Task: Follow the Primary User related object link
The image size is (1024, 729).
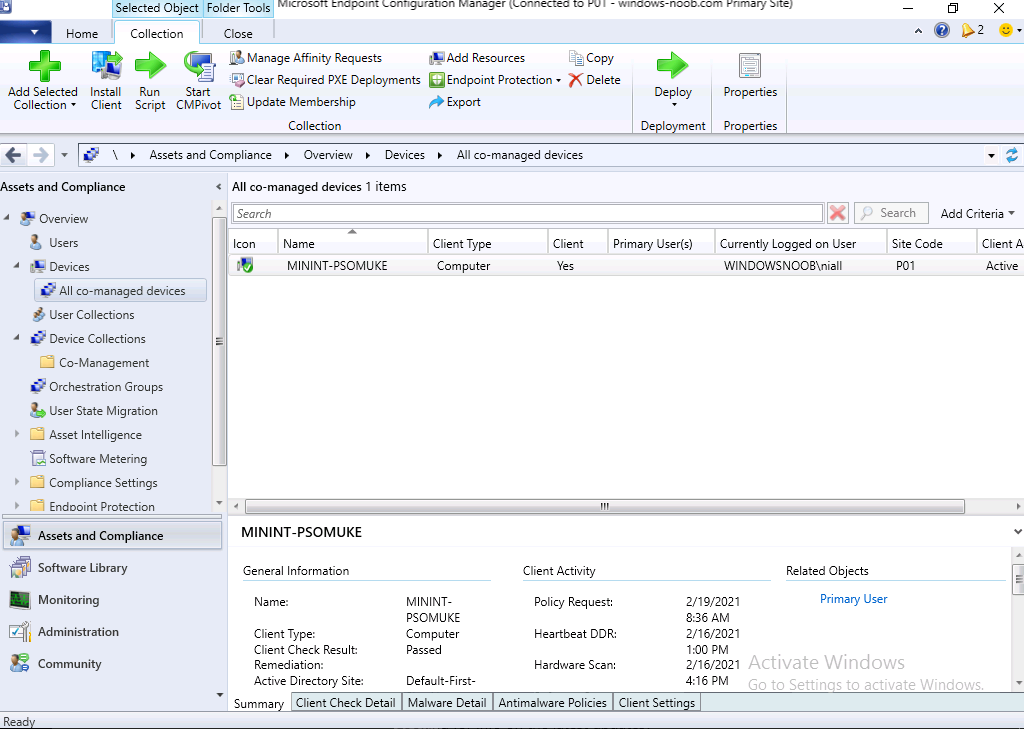Action: [854, 599]
